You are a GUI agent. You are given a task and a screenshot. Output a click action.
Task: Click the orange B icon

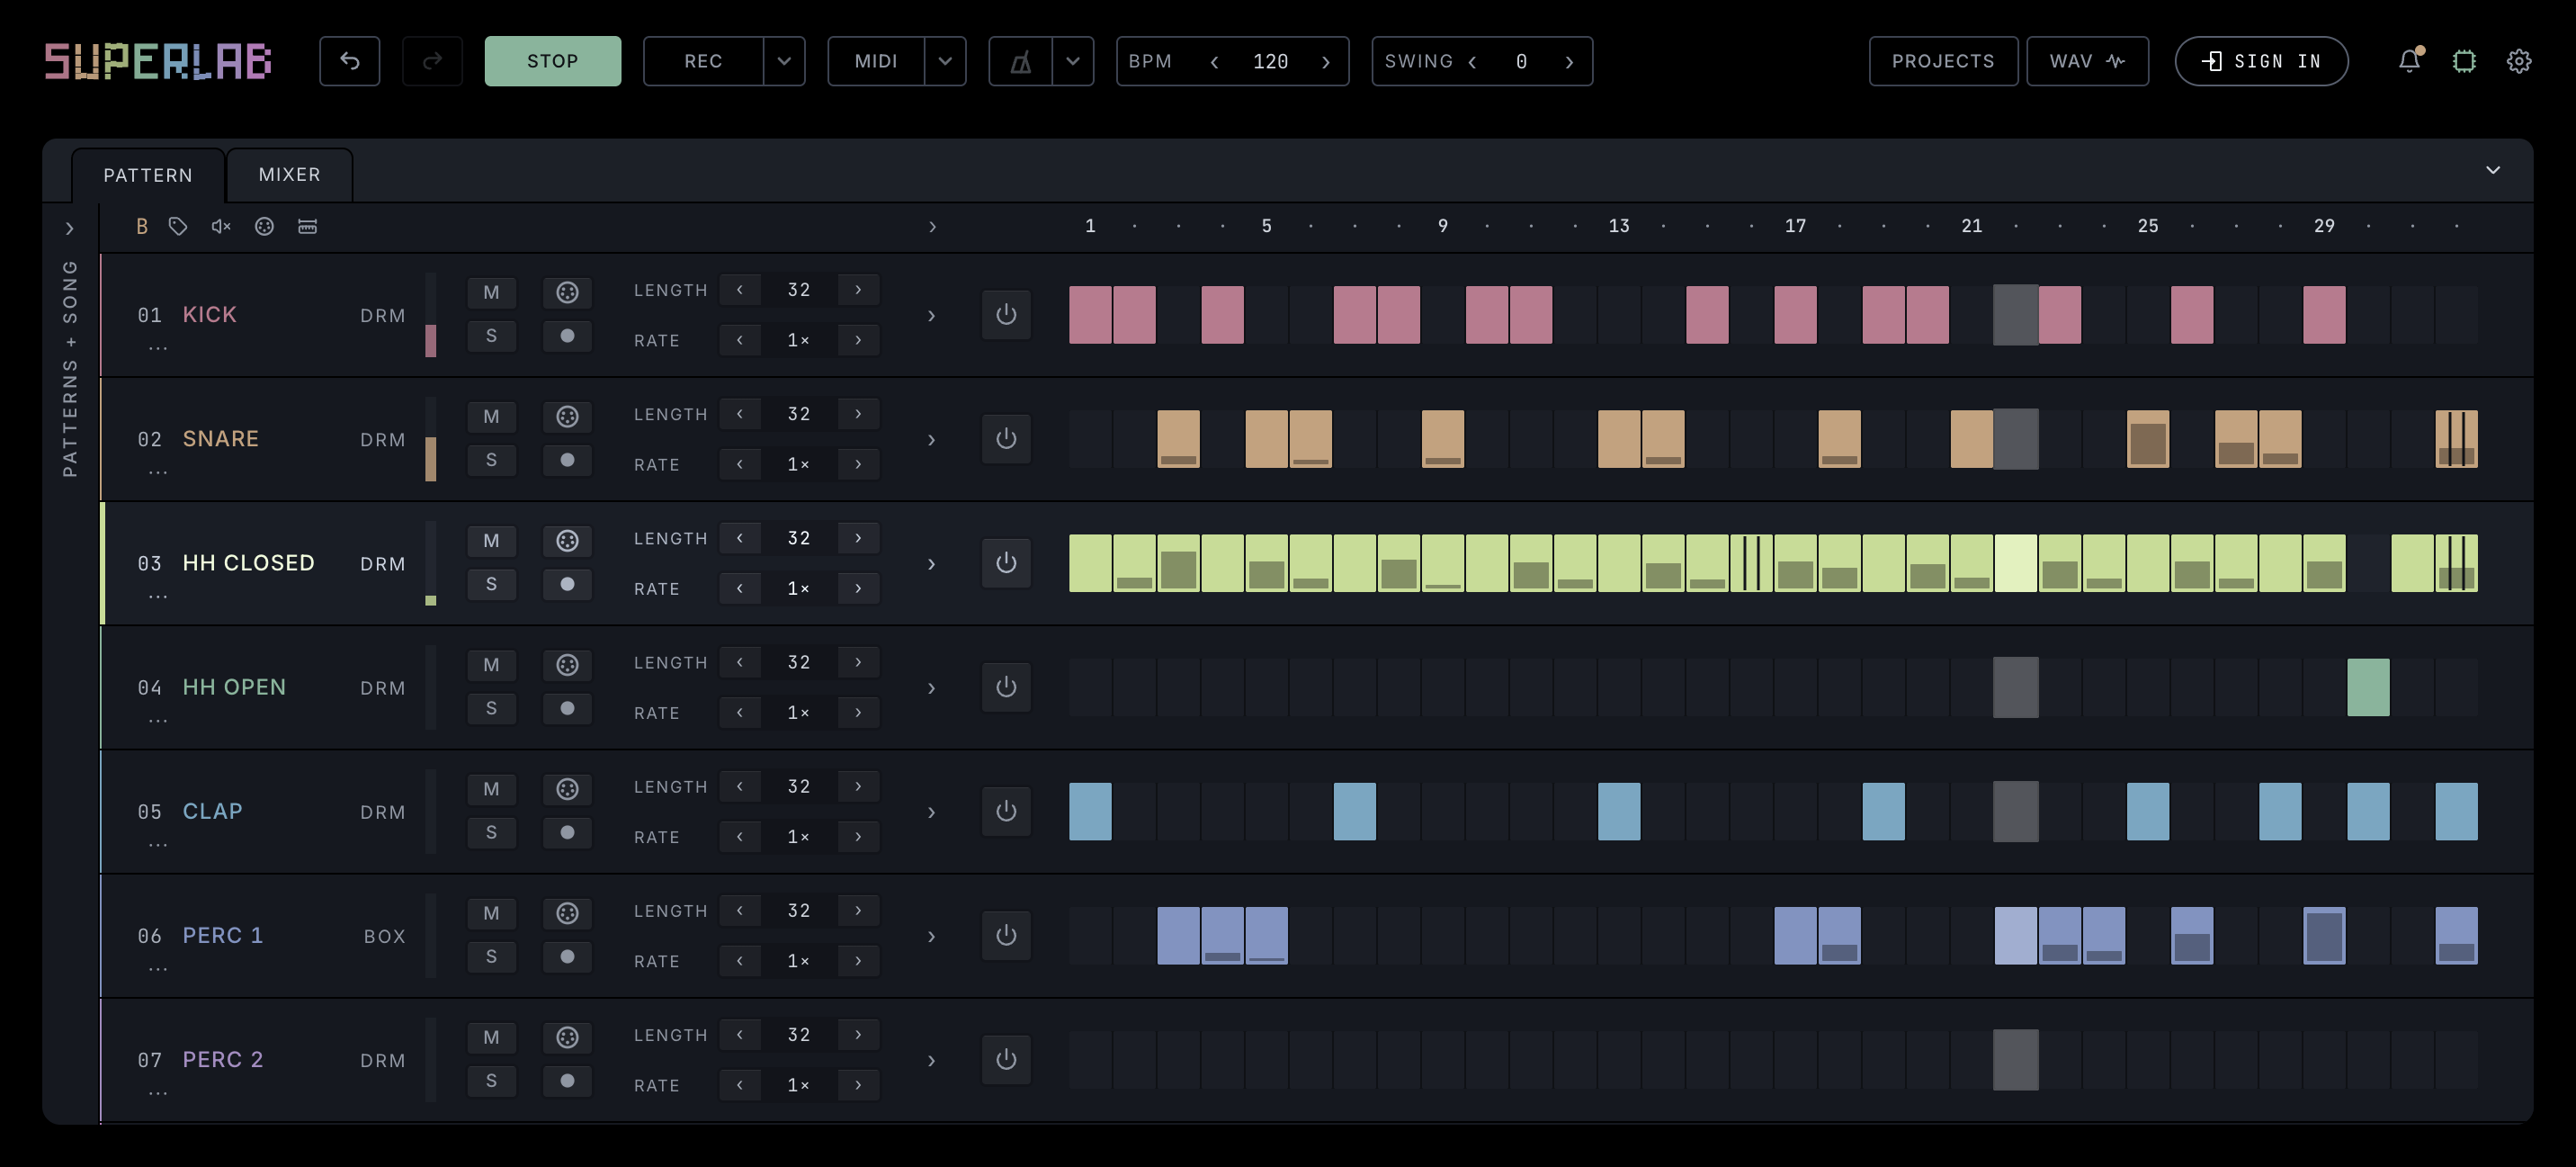[142, 227]
